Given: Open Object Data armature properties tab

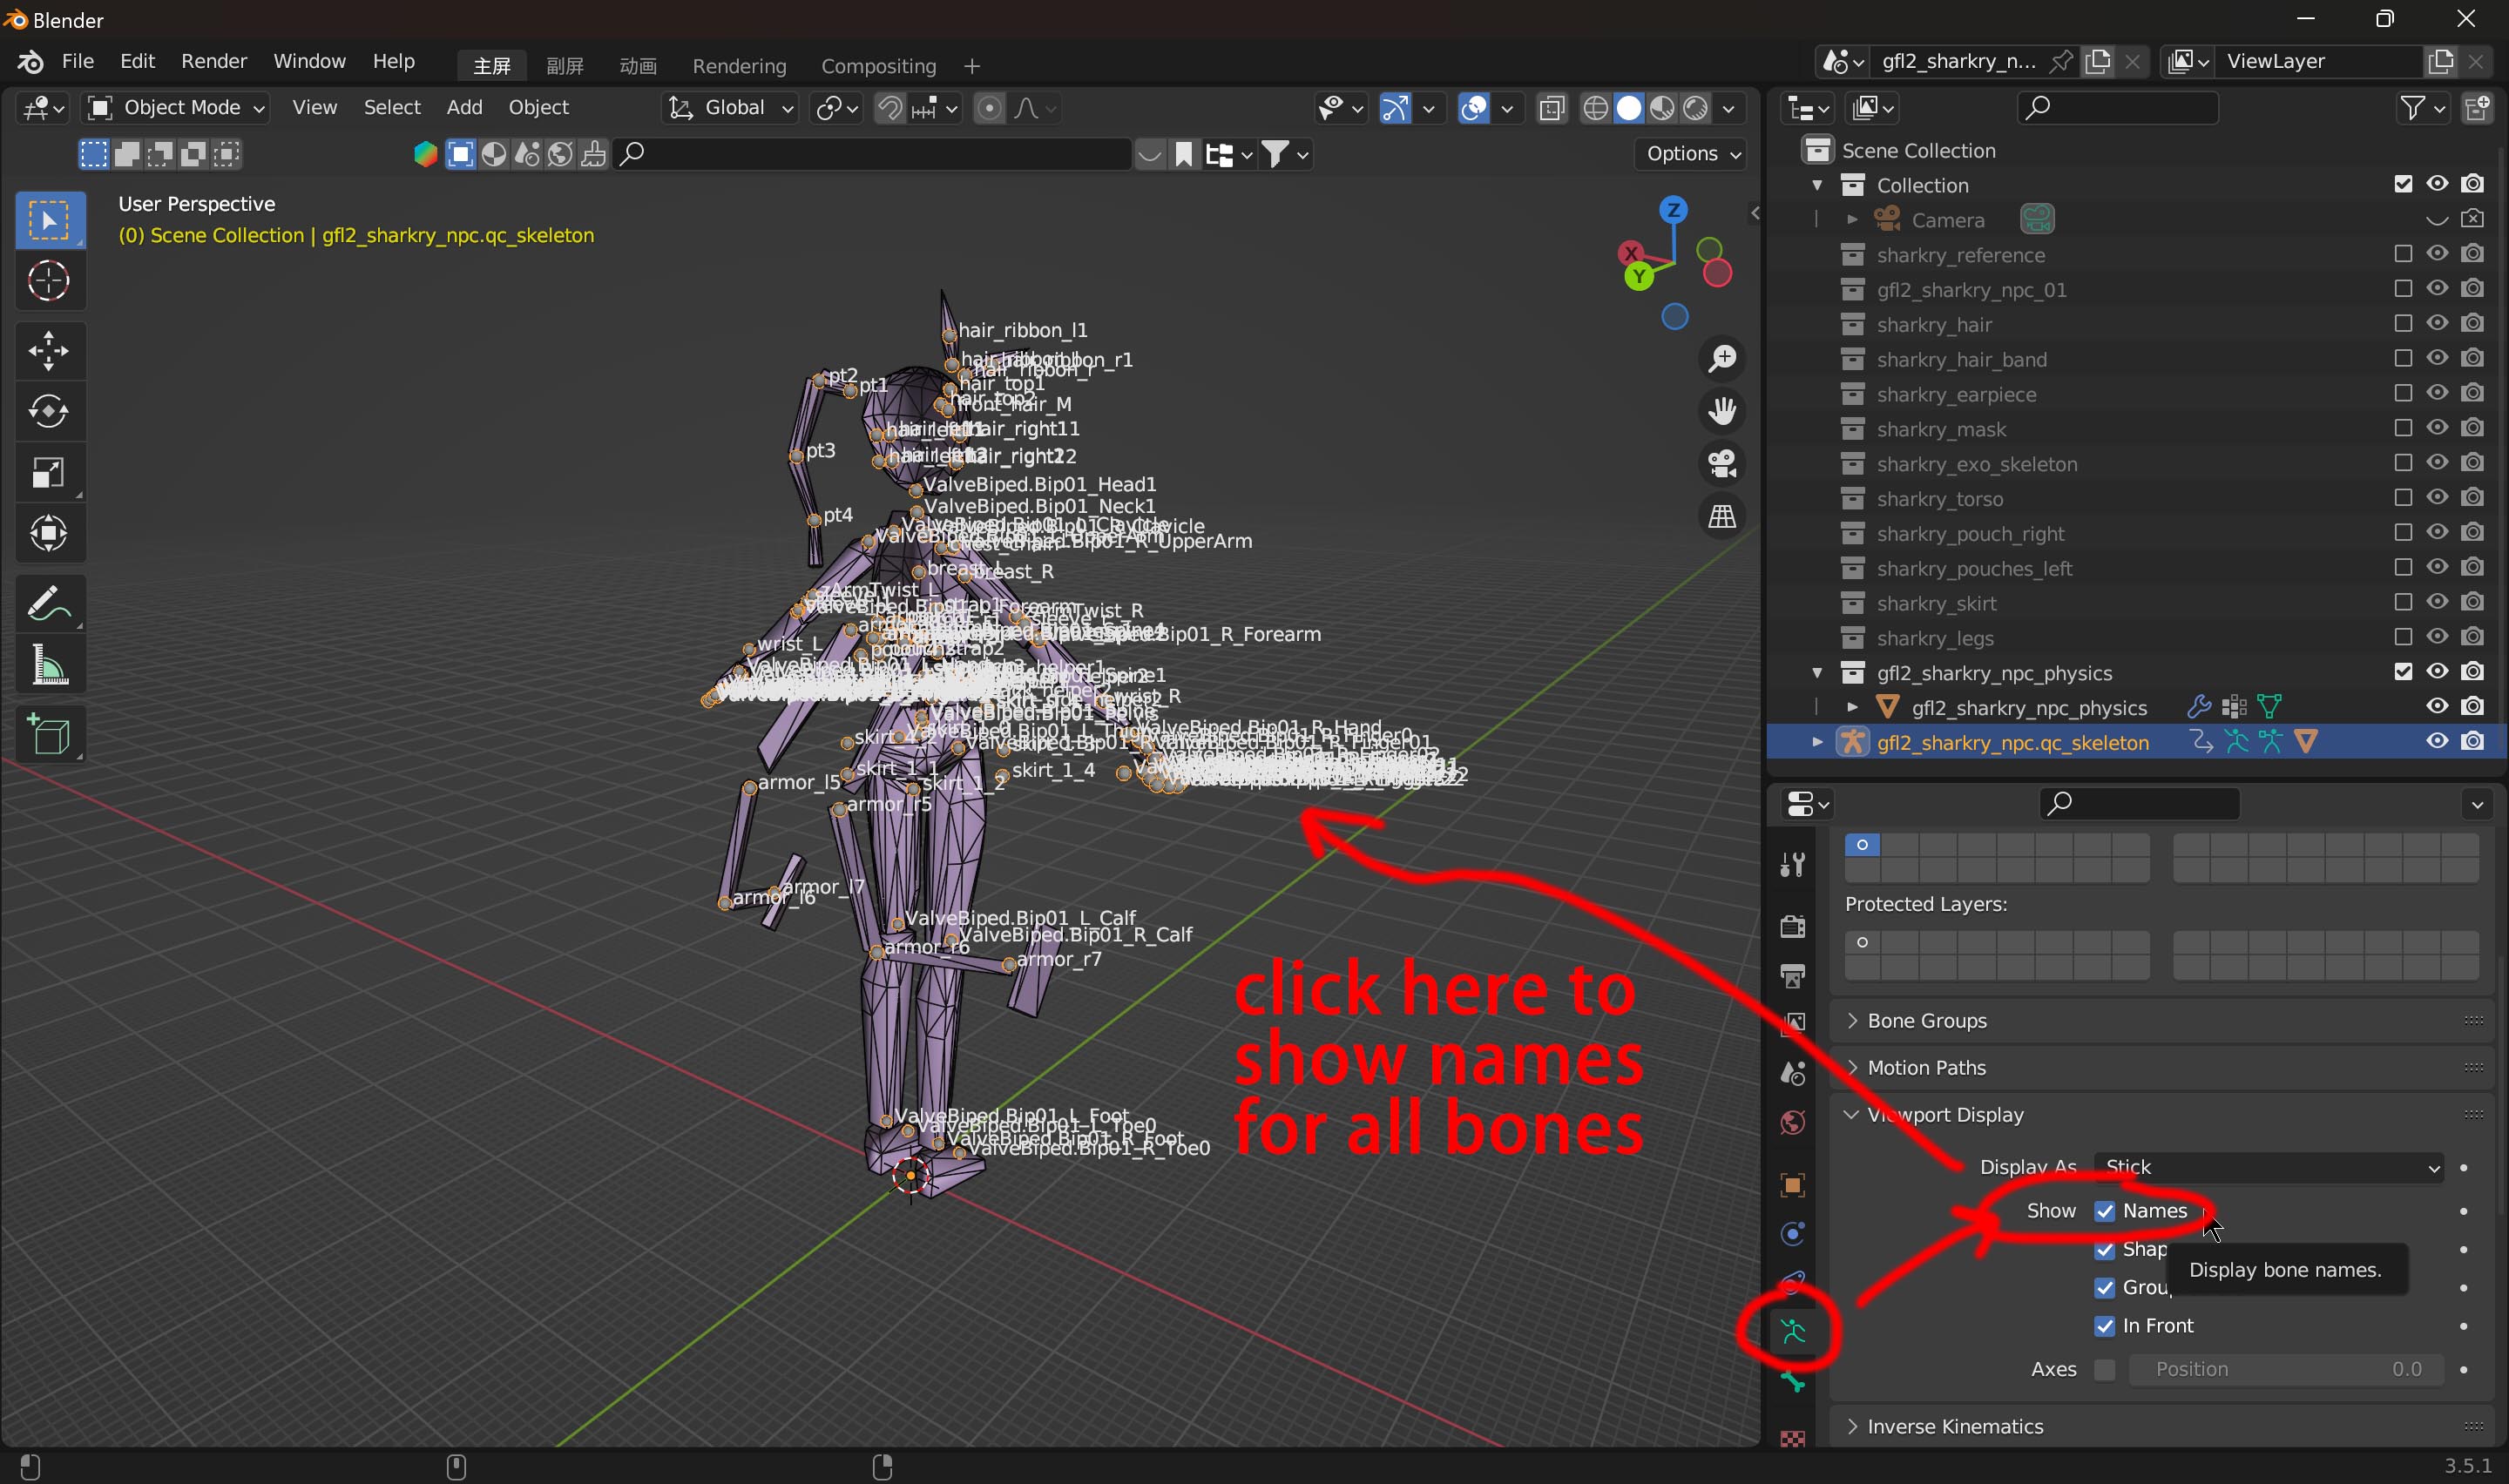Looking at the screenshot, I should [x=1792, y=1331].
